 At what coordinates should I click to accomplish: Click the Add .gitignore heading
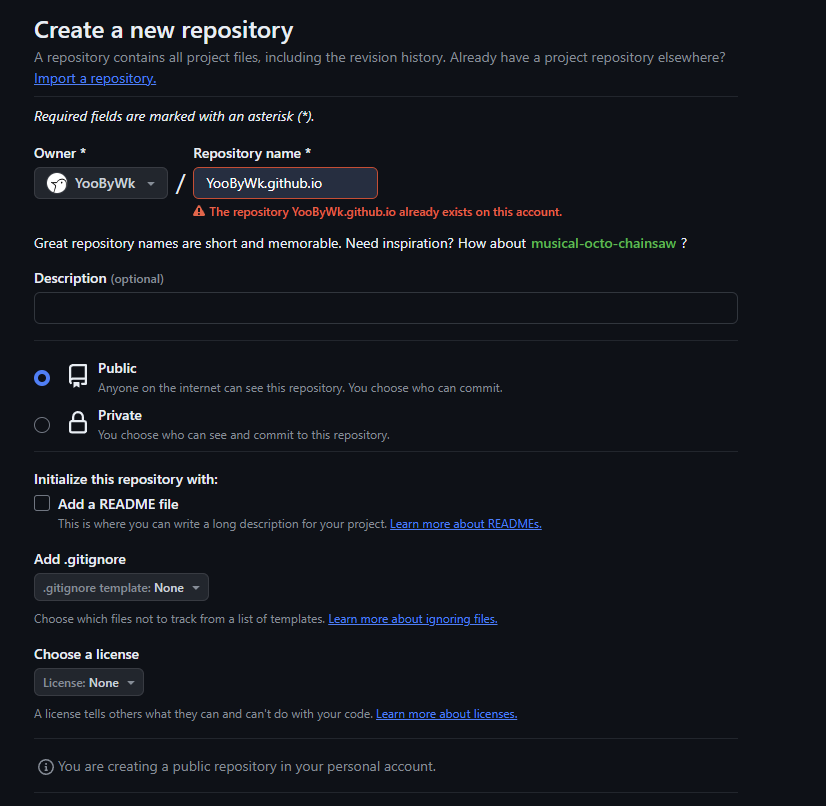pos(80,559)
